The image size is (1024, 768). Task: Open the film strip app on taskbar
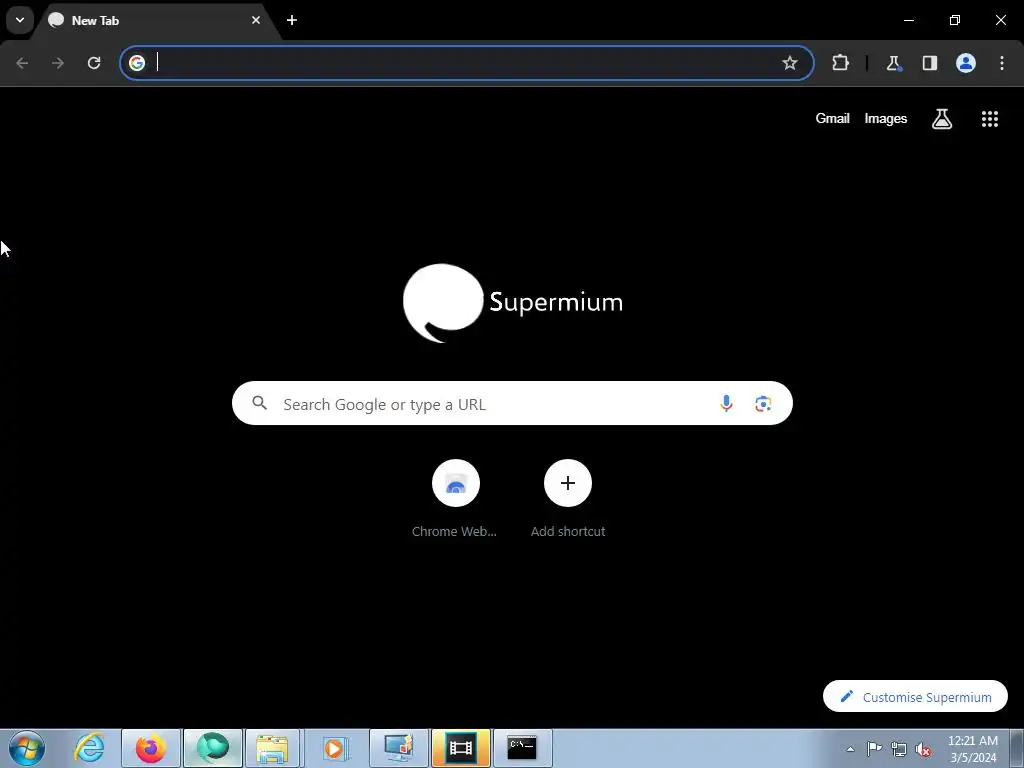pos(460,748)
